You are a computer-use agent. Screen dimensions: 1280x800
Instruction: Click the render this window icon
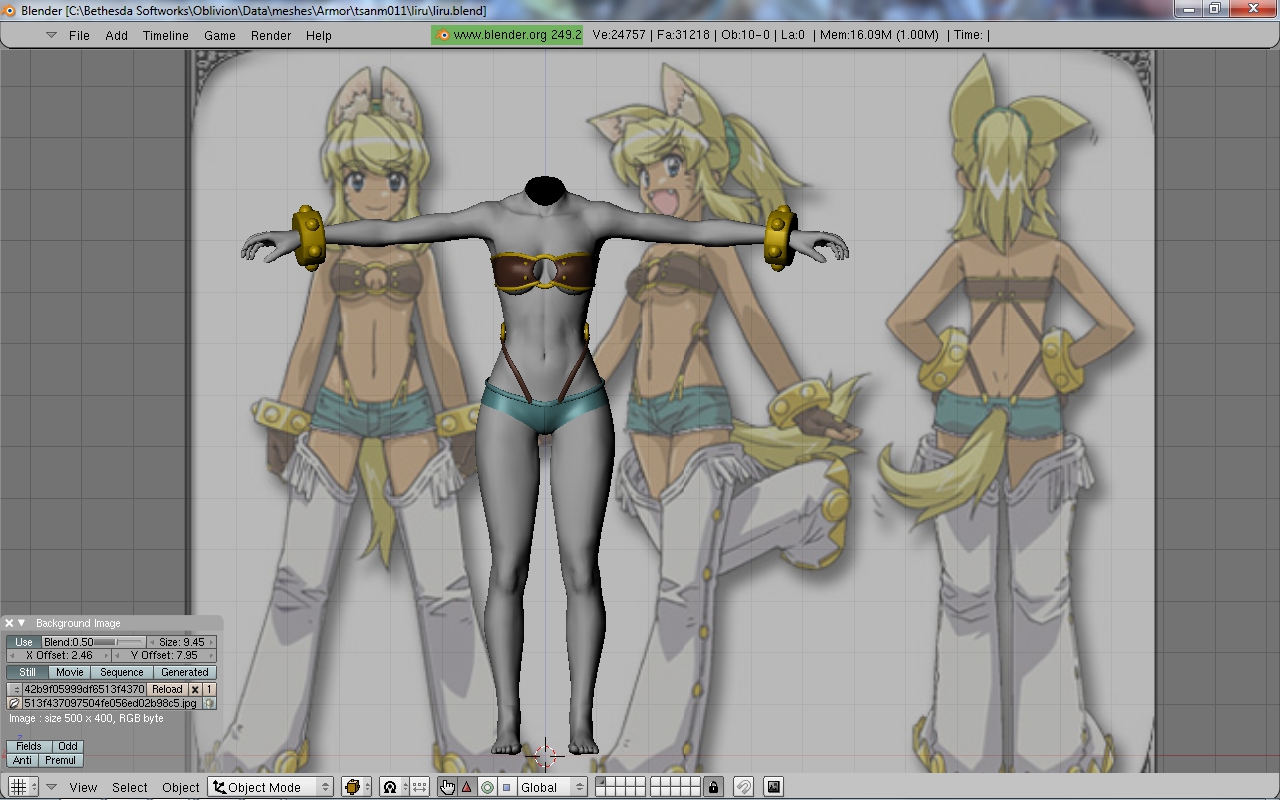773,787
